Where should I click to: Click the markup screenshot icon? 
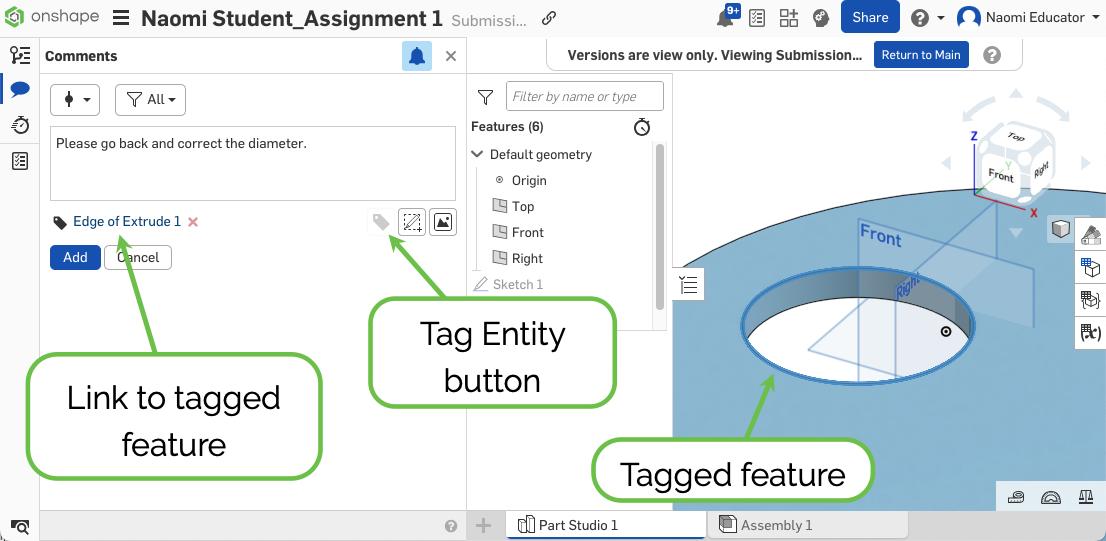tap(412, 222)
